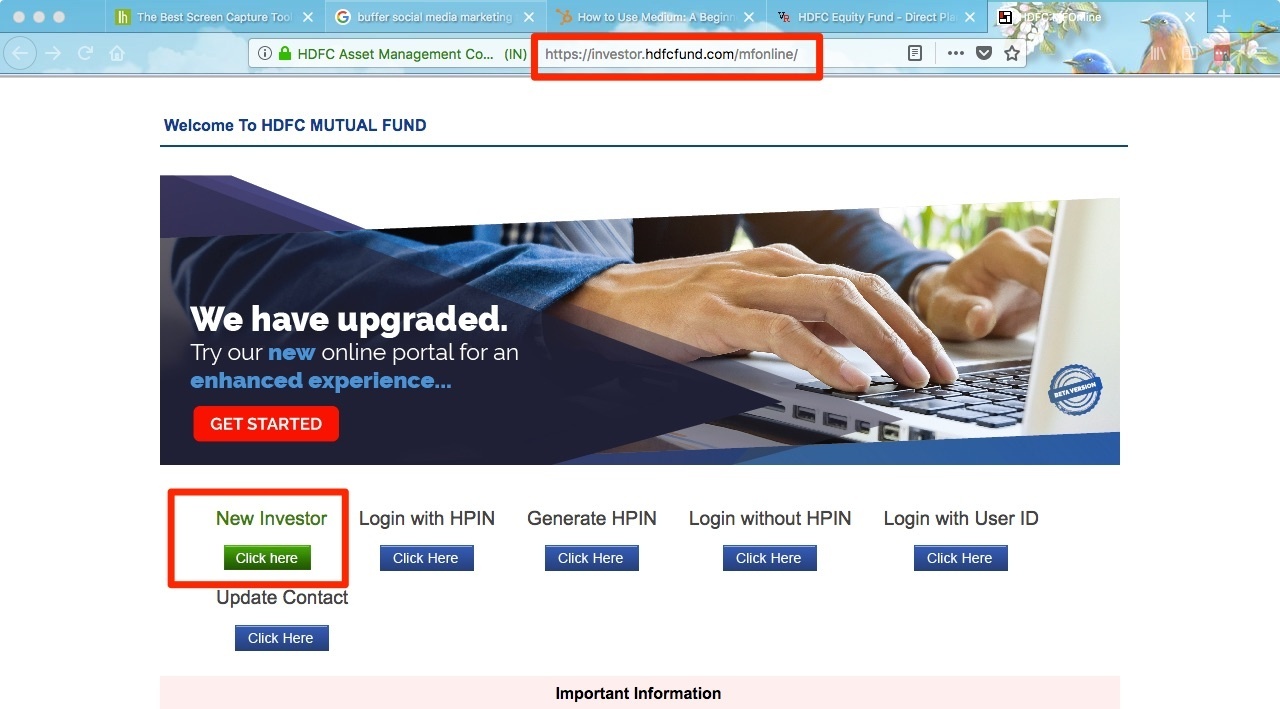Click the GET STARTED banner button
Image resolution: width=1280 pixels, height=709 pixels.
(266, 424)
